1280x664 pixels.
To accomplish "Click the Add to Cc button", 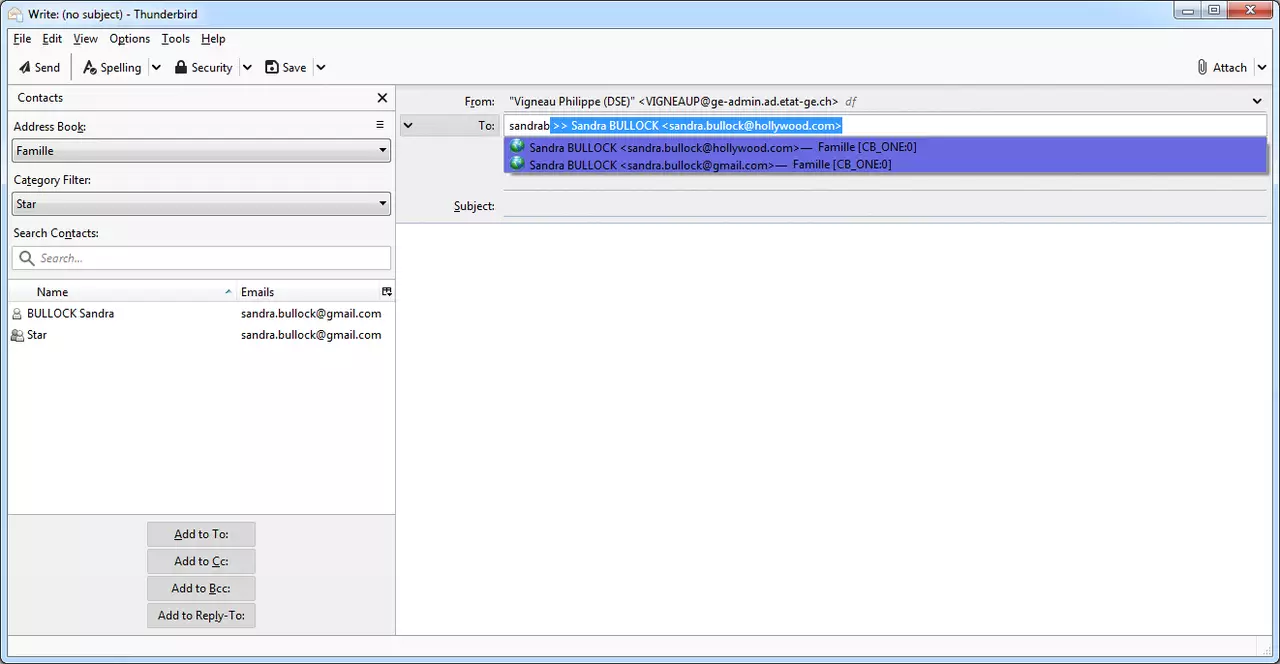I will [201, 561].
